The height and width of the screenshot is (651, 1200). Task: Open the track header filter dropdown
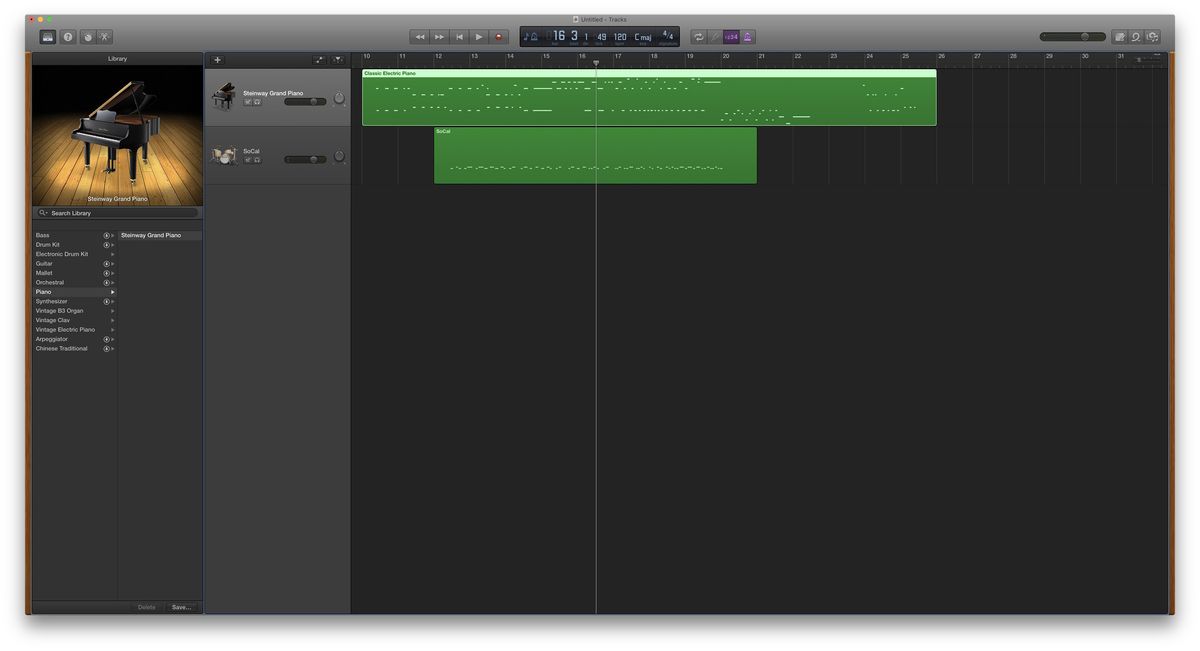[x=339, y=59]
